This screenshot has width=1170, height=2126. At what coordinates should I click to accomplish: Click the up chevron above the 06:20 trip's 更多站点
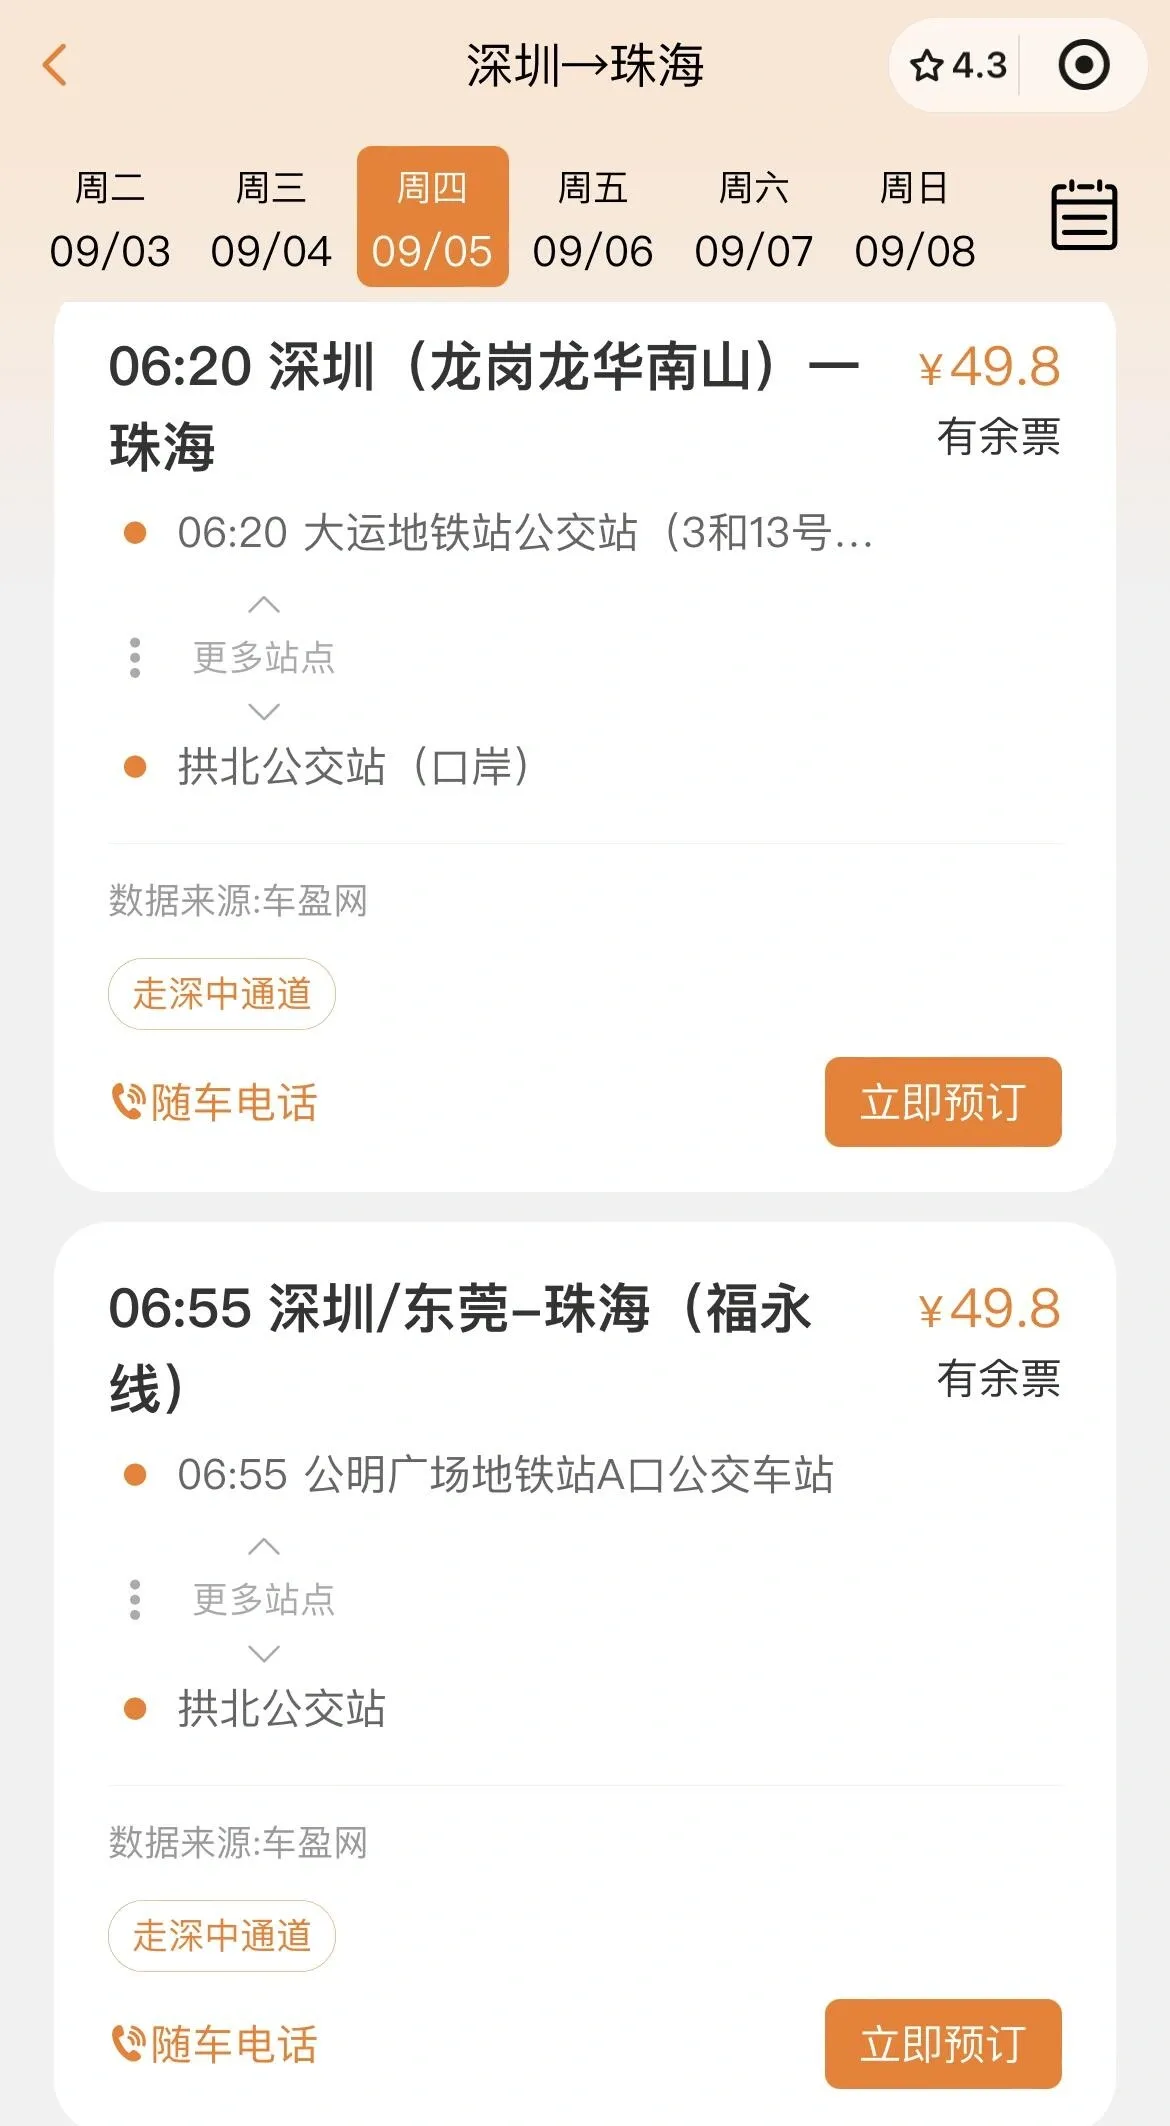pos(264,605)
